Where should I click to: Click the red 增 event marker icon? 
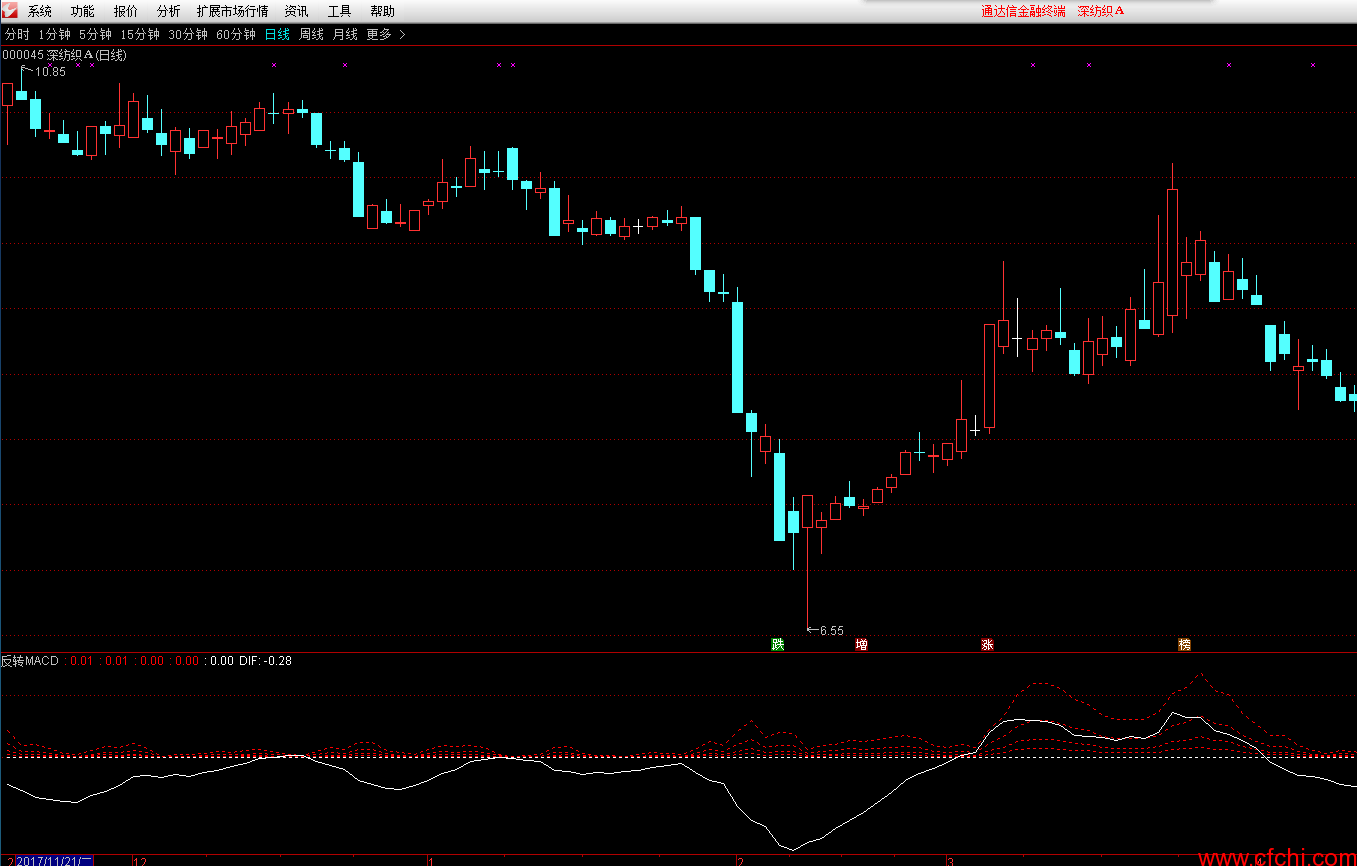pos(862,645)
